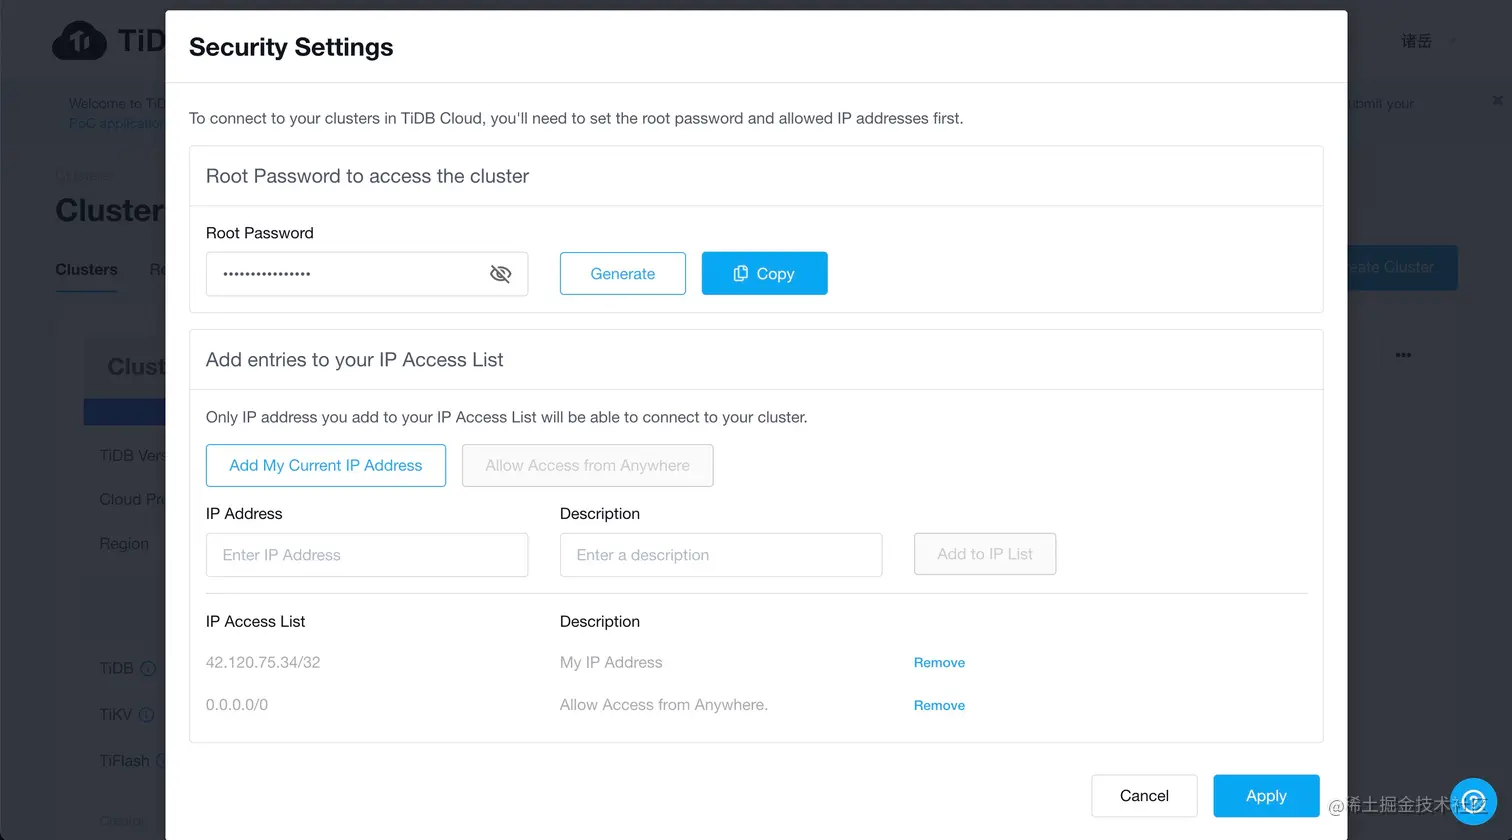
Task: Apply the security settings
Action: (1266, 796)
